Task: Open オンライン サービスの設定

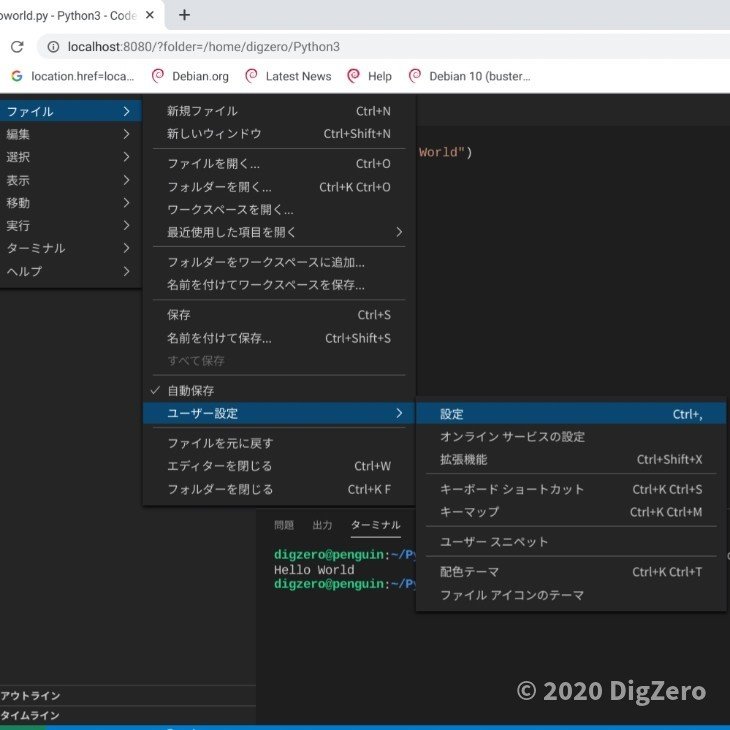Action: click(571, 437)
